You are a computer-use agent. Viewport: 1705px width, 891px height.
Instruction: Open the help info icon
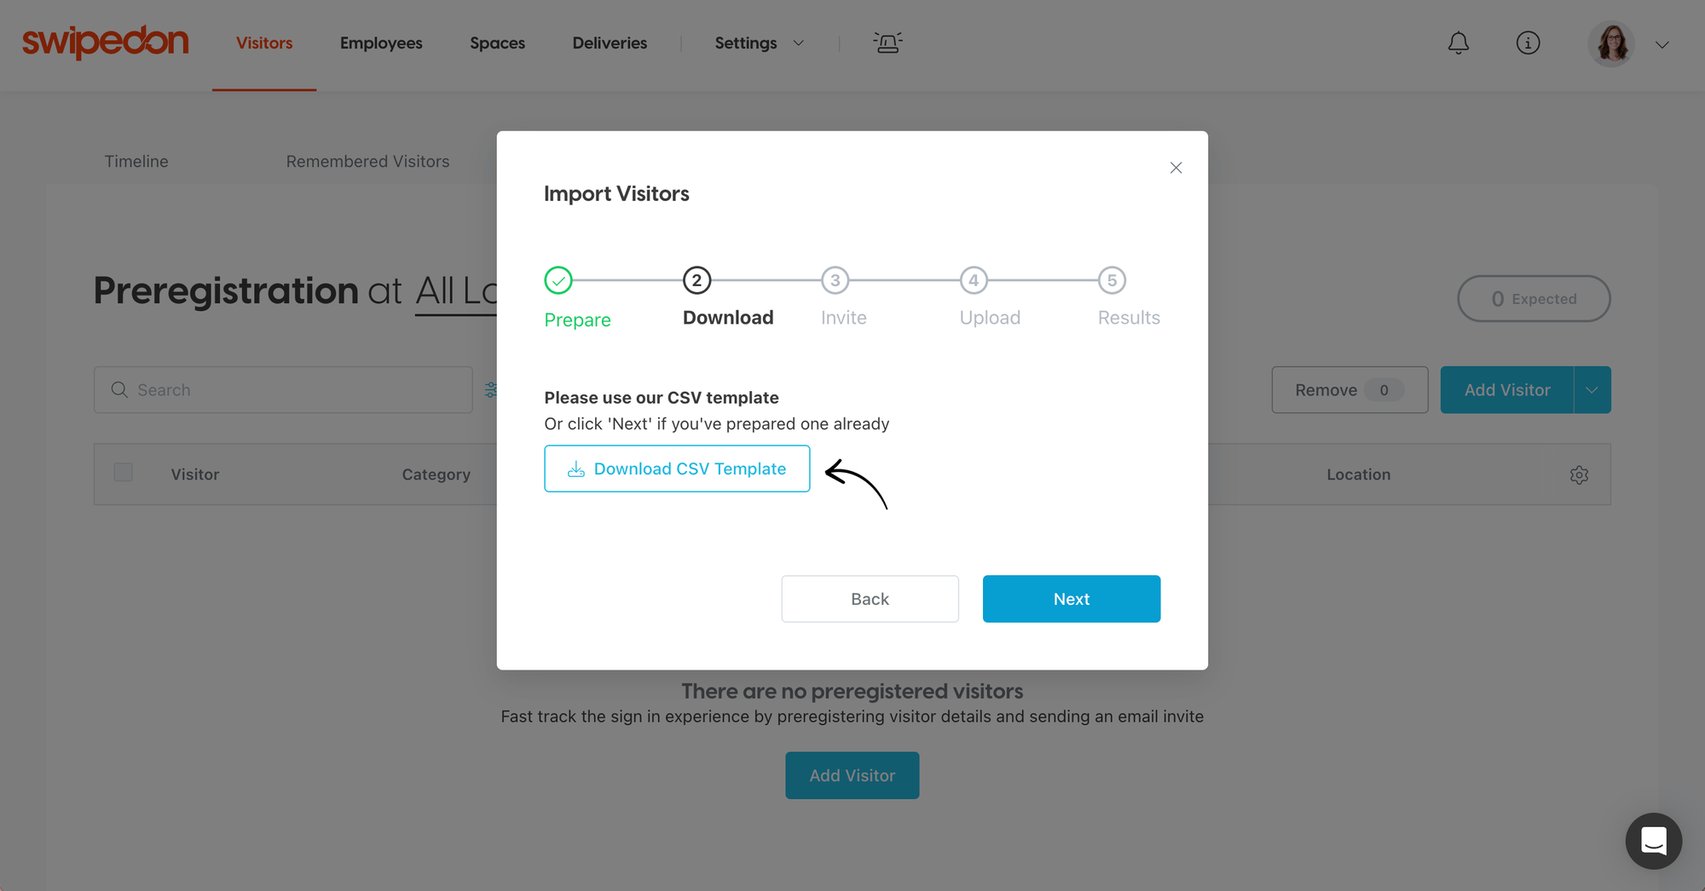click(1527, 43)
